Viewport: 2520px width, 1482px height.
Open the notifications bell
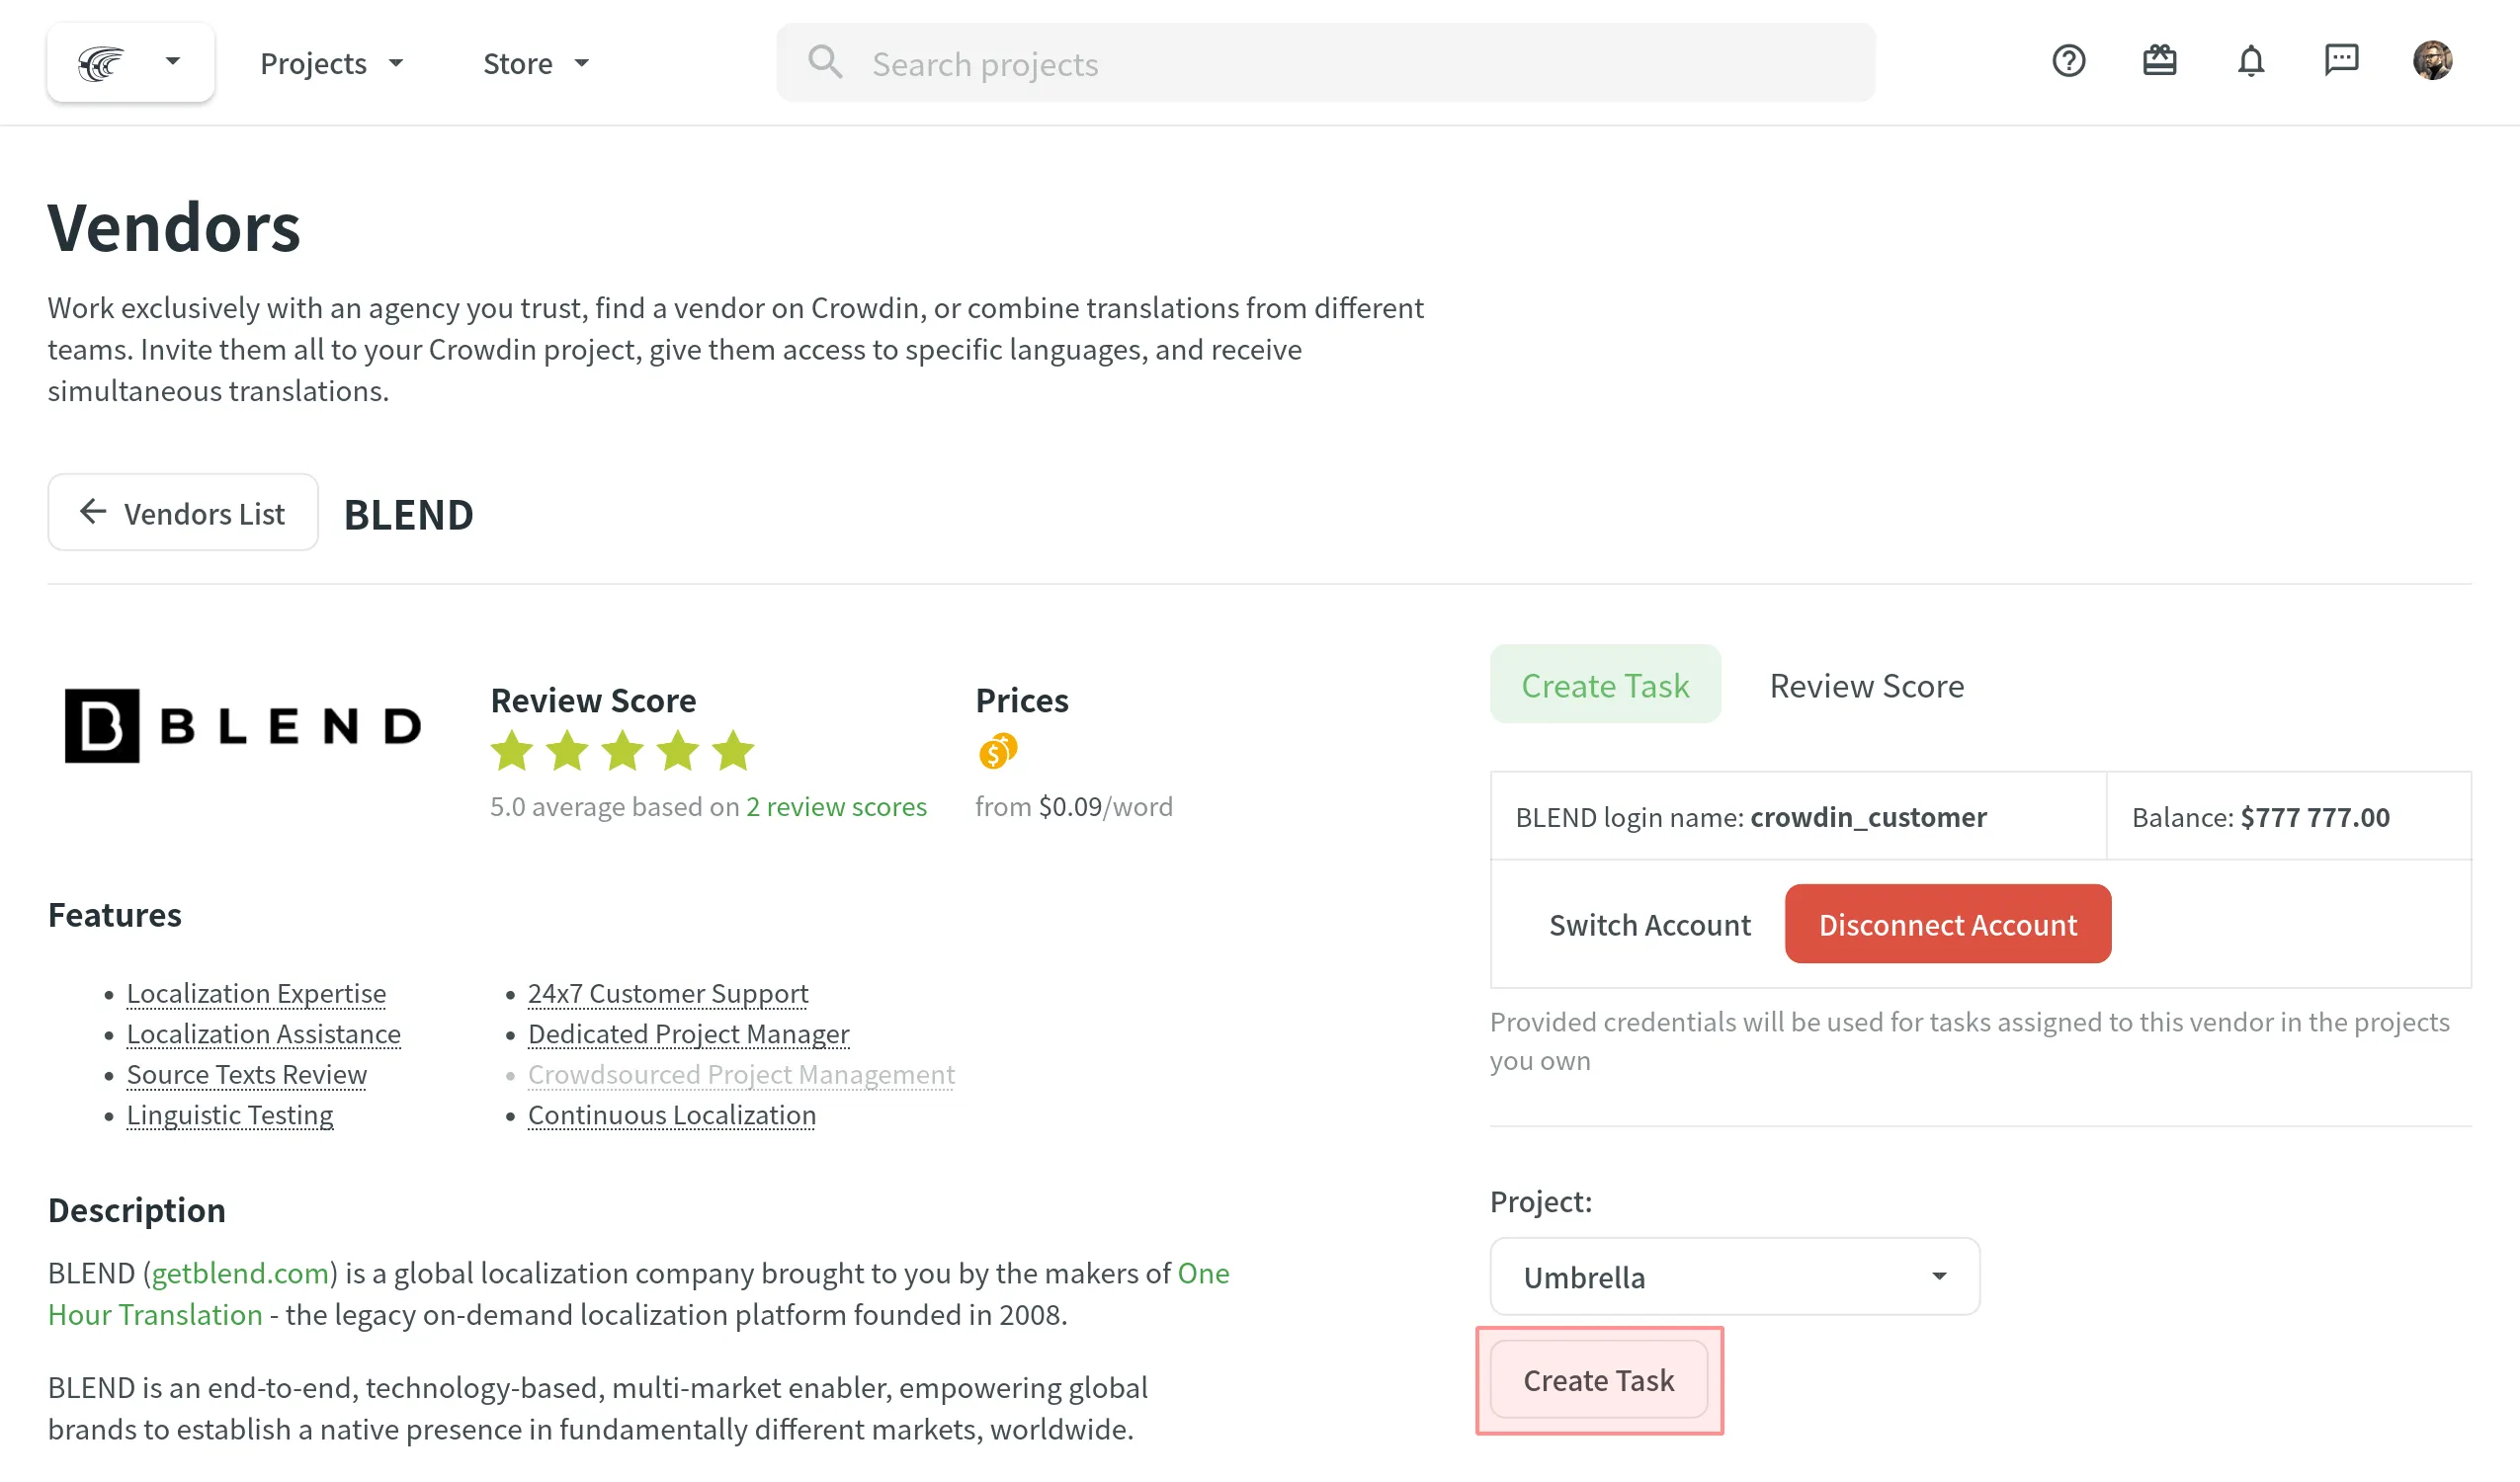point(2250,61)
